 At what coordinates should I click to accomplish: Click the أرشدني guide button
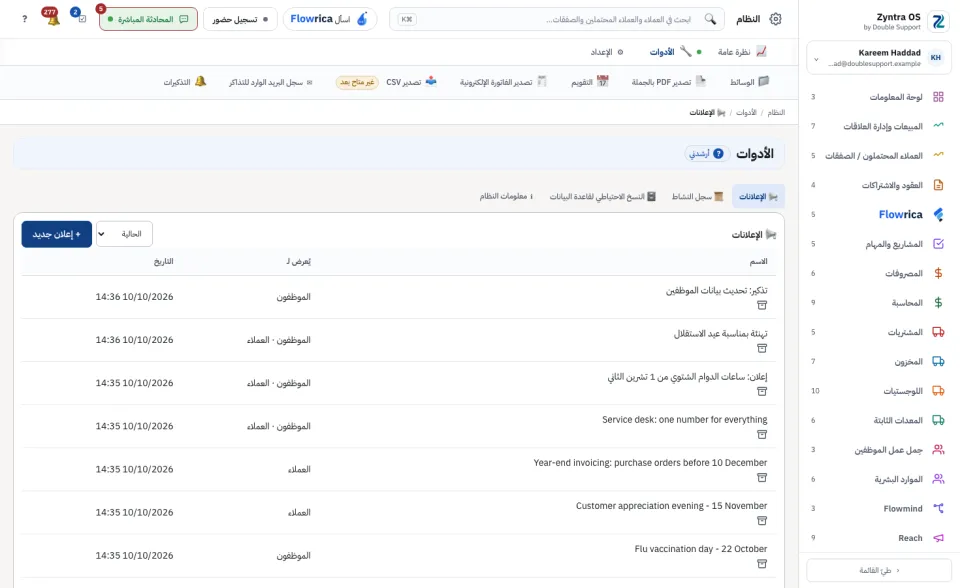(705, 154)
